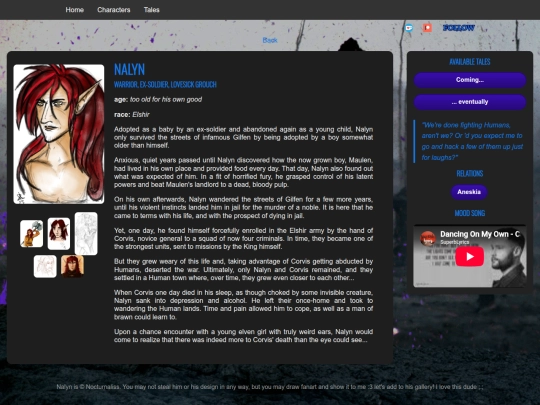Open the Patreon icon link
The width and height of the screenshot is (540, 405).
coord(427,28)
